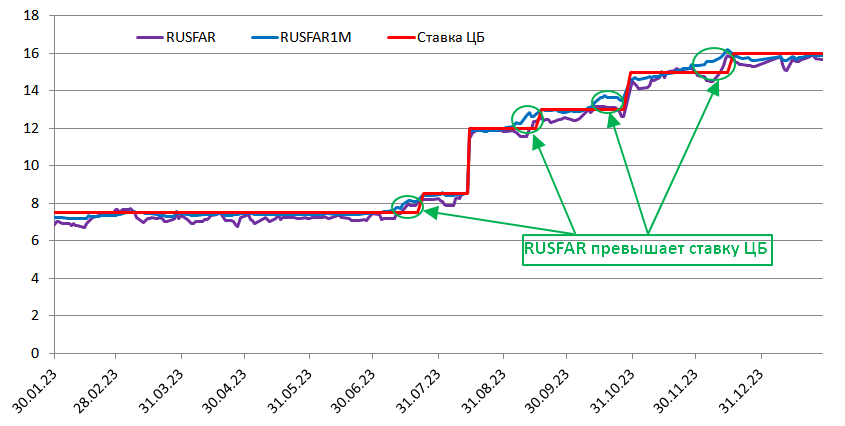Image resolution: width=845 pixels, height=426 pixels.
Task: Click the 0 value on y-axis
Action: (34, 353)
